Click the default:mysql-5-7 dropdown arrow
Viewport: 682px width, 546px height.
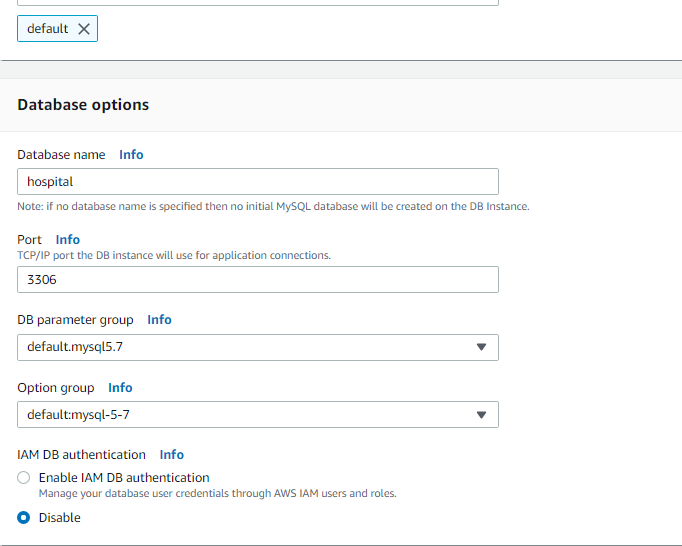point(481,415)
